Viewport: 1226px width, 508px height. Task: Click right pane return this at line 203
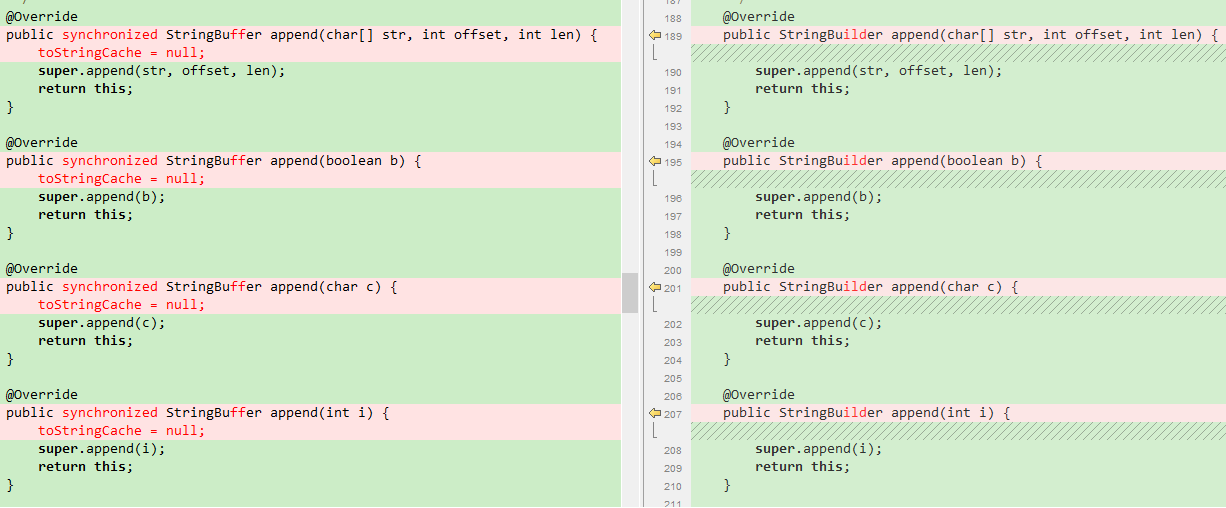(803, 341)
